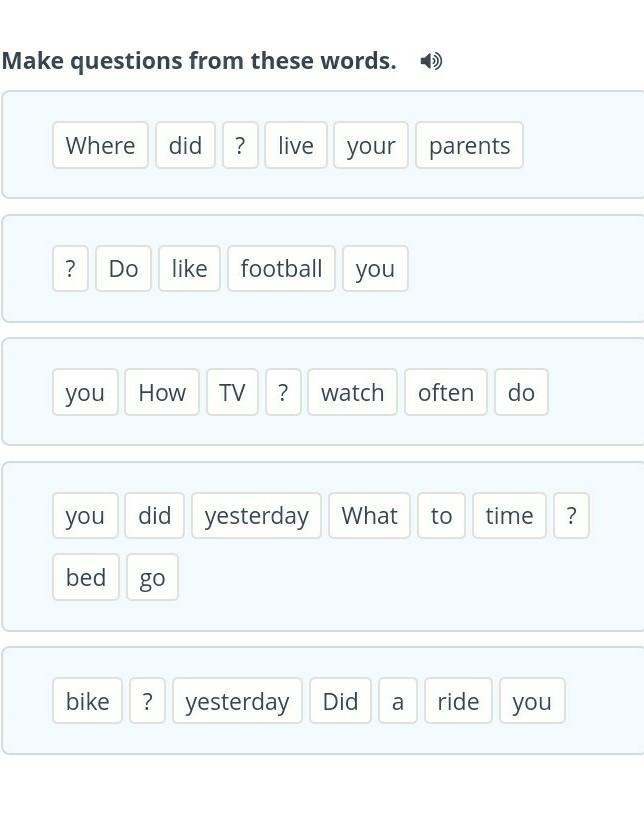This screenshot has width=644, height=826.
Task: Select the 'TV' word tile
Action: coord(232,393)
